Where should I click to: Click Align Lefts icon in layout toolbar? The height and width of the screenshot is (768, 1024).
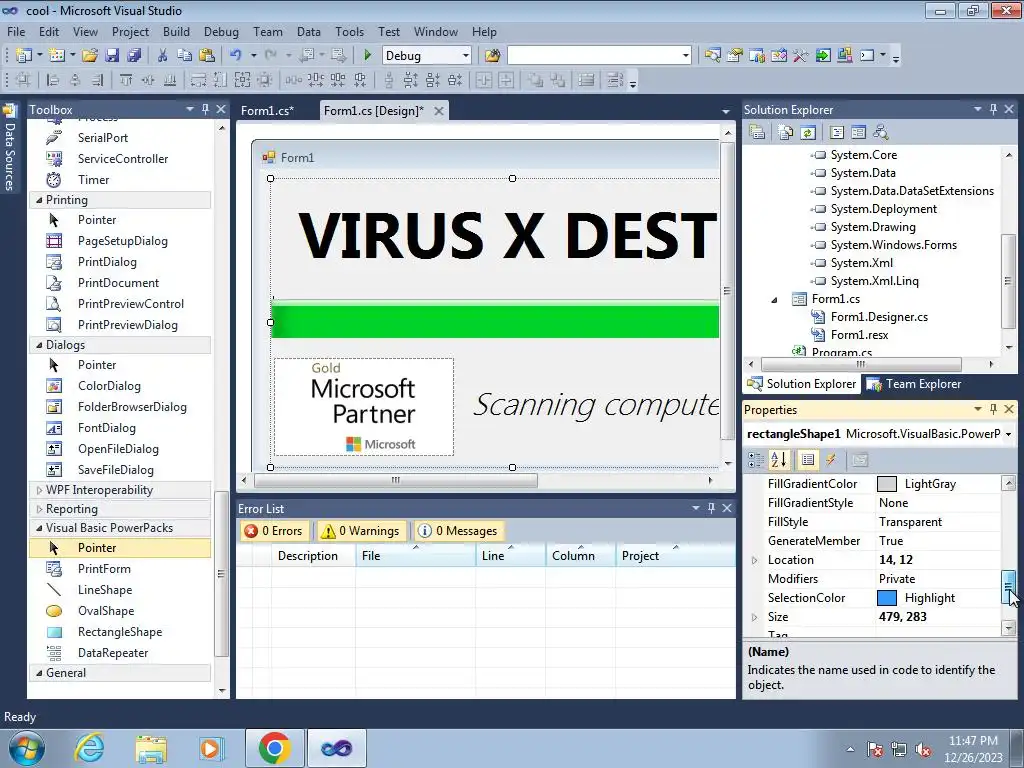click(53, 80)
